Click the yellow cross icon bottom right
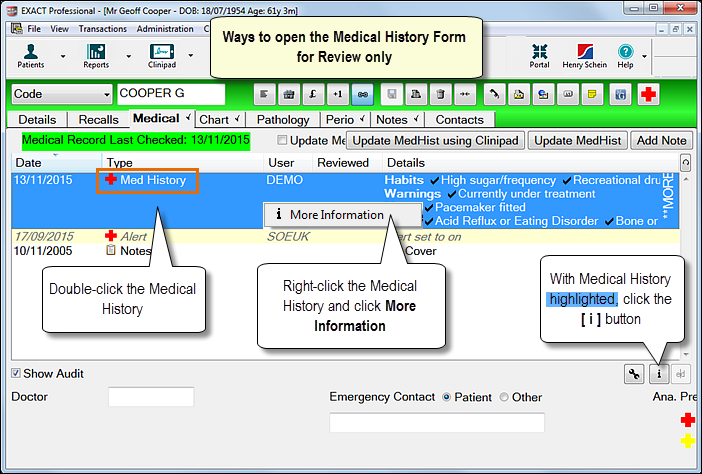This screenshot has height=474, width=702. pos(687,441)
